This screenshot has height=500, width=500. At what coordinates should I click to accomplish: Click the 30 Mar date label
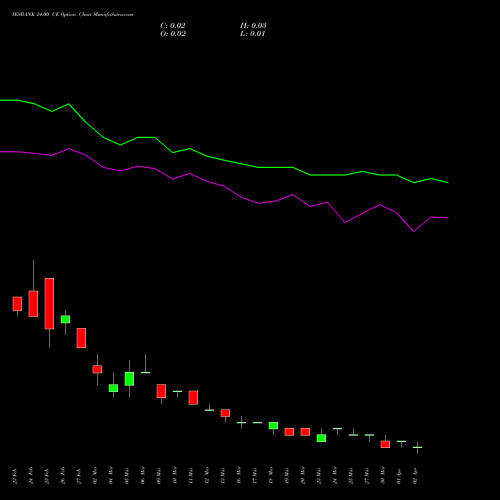(383, 476)
